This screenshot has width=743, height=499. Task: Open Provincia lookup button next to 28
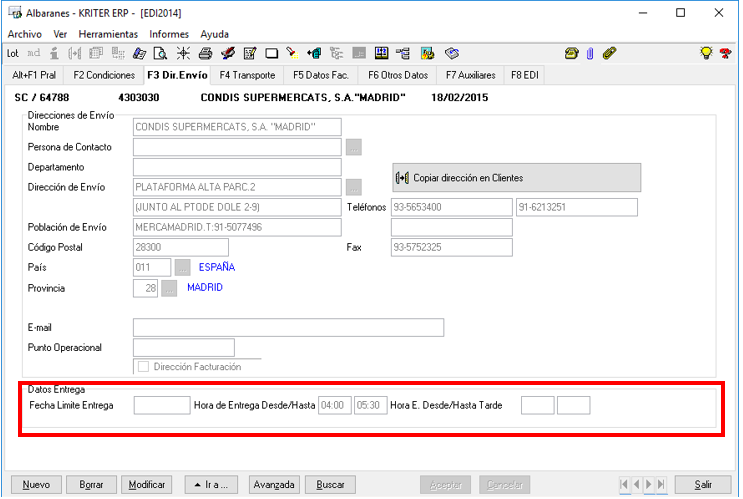point(169,288)
